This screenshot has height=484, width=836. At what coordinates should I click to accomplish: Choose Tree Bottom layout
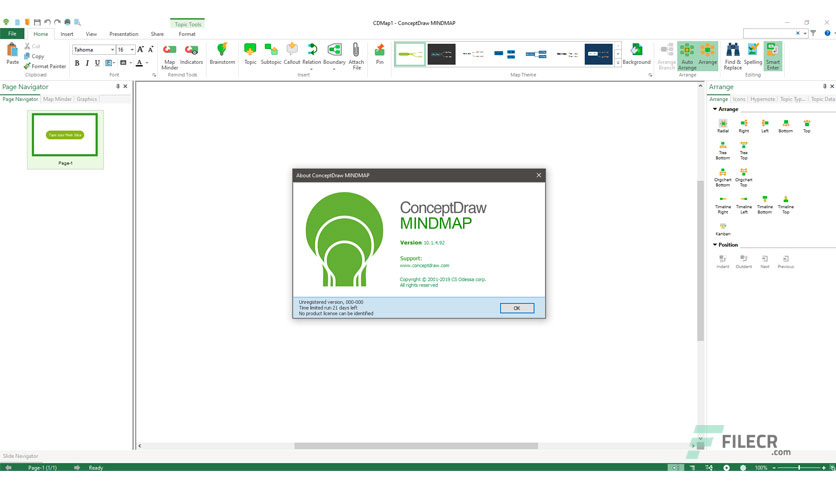coord(722,150)
